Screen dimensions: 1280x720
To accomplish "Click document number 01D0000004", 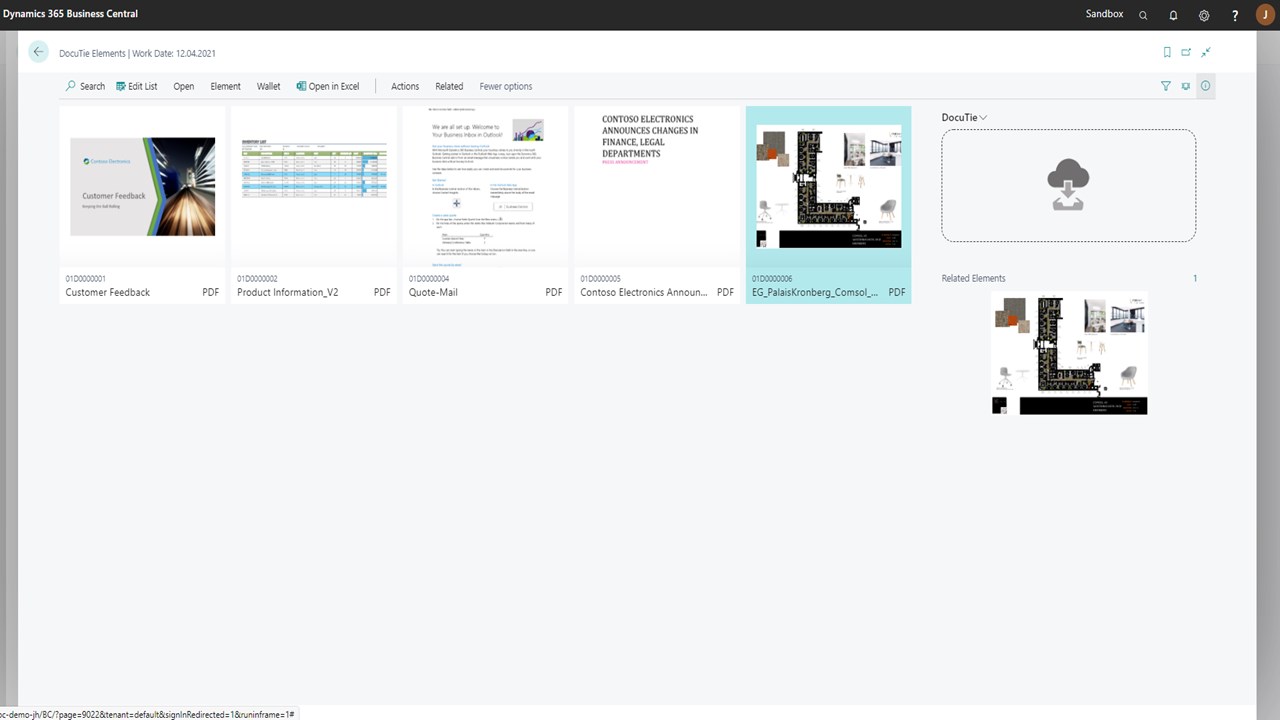I will click(429, 279).
